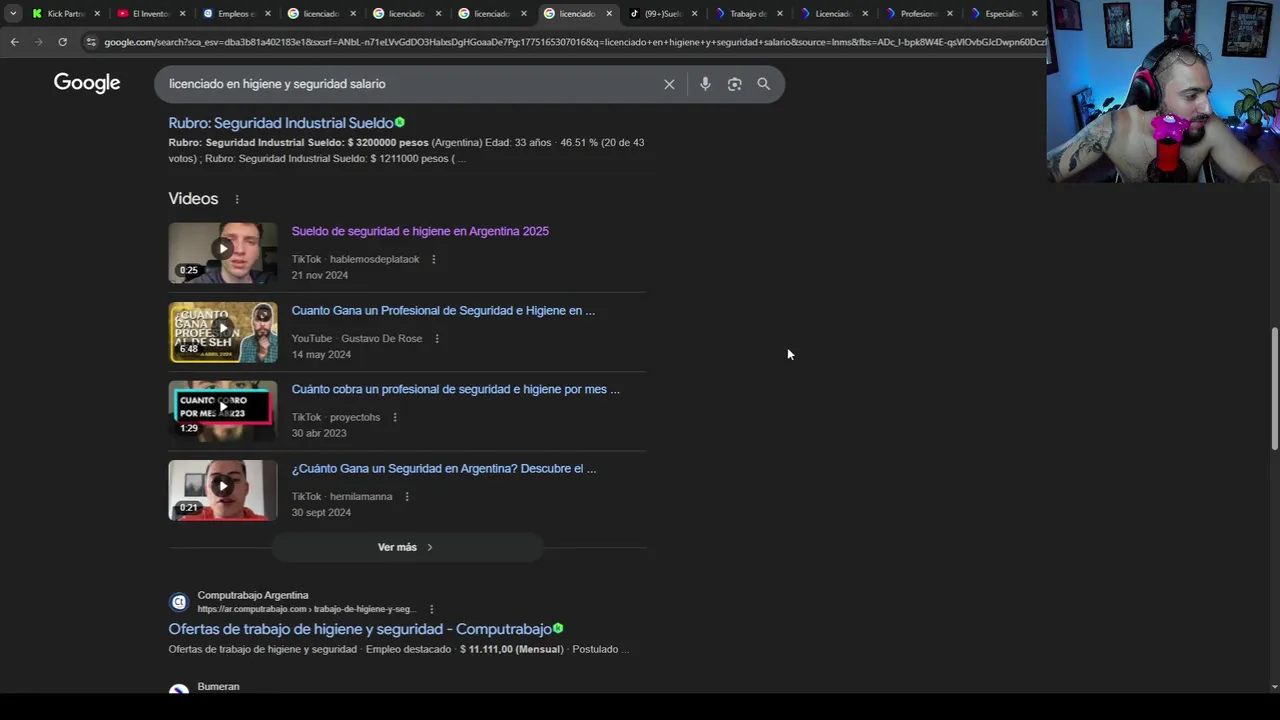
Task: Click the browser forward arrow
Action: pos(38,42)
